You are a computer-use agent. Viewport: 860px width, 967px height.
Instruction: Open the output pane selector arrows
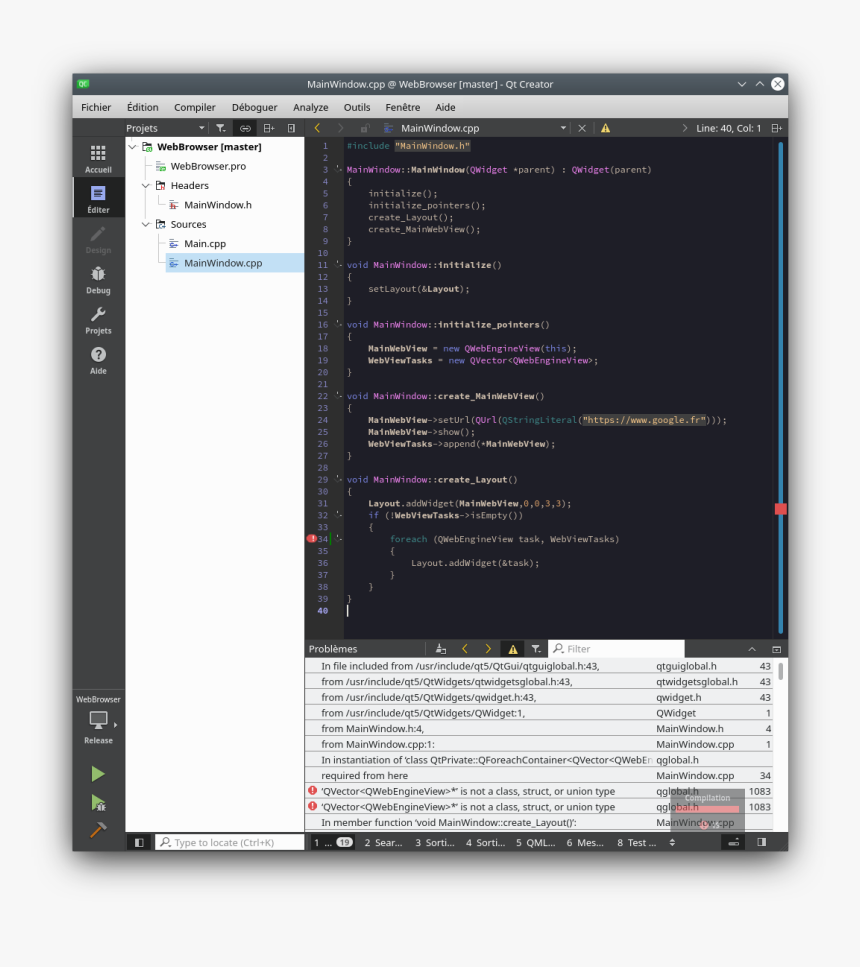click(672, 842)
